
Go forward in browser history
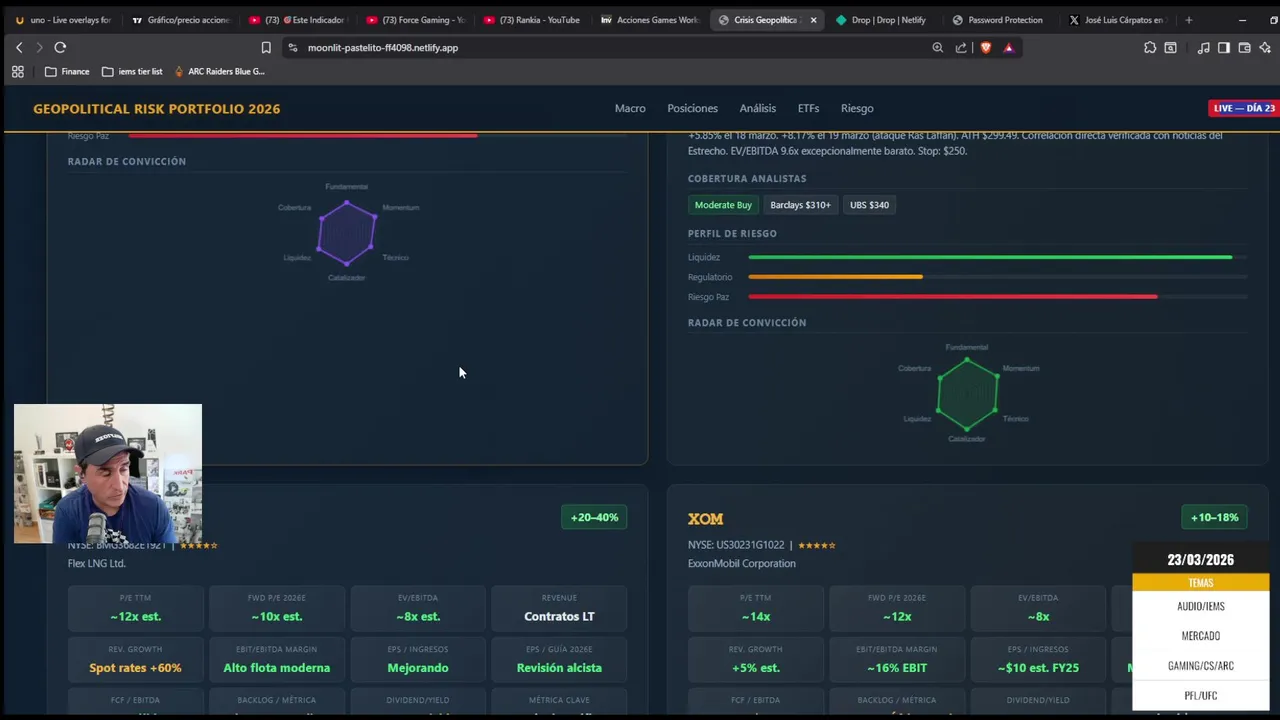[x=39, y=47]
